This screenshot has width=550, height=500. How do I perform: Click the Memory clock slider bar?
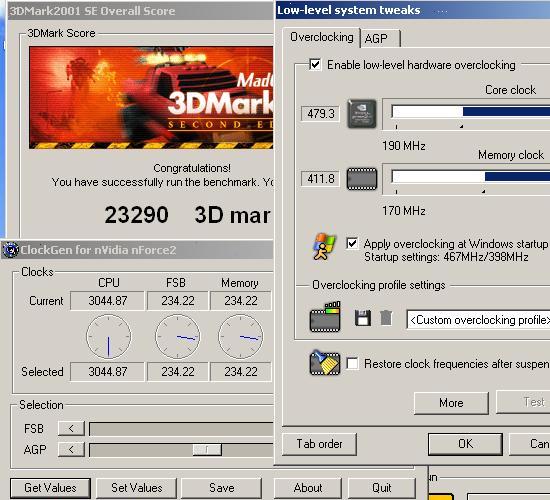pyautogui.click(x=471, y=177)
